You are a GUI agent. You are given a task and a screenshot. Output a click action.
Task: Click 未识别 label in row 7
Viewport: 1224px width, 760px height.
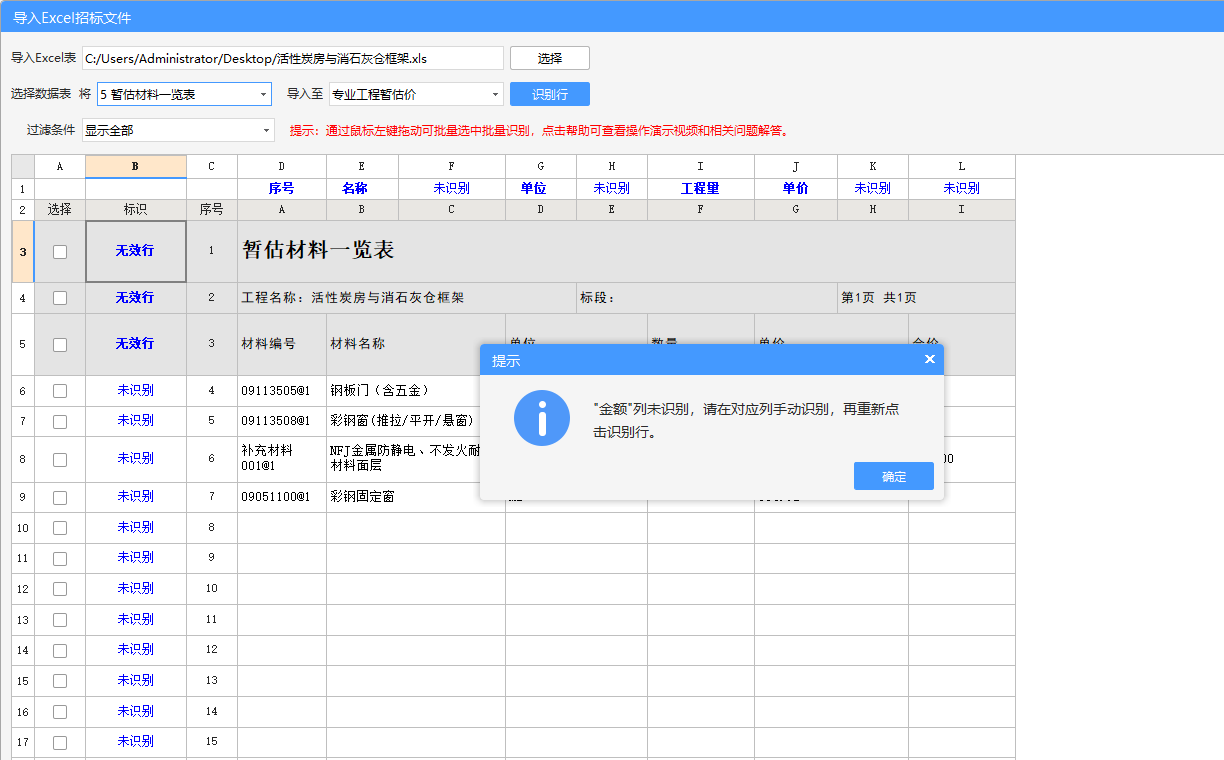(135, 421)
